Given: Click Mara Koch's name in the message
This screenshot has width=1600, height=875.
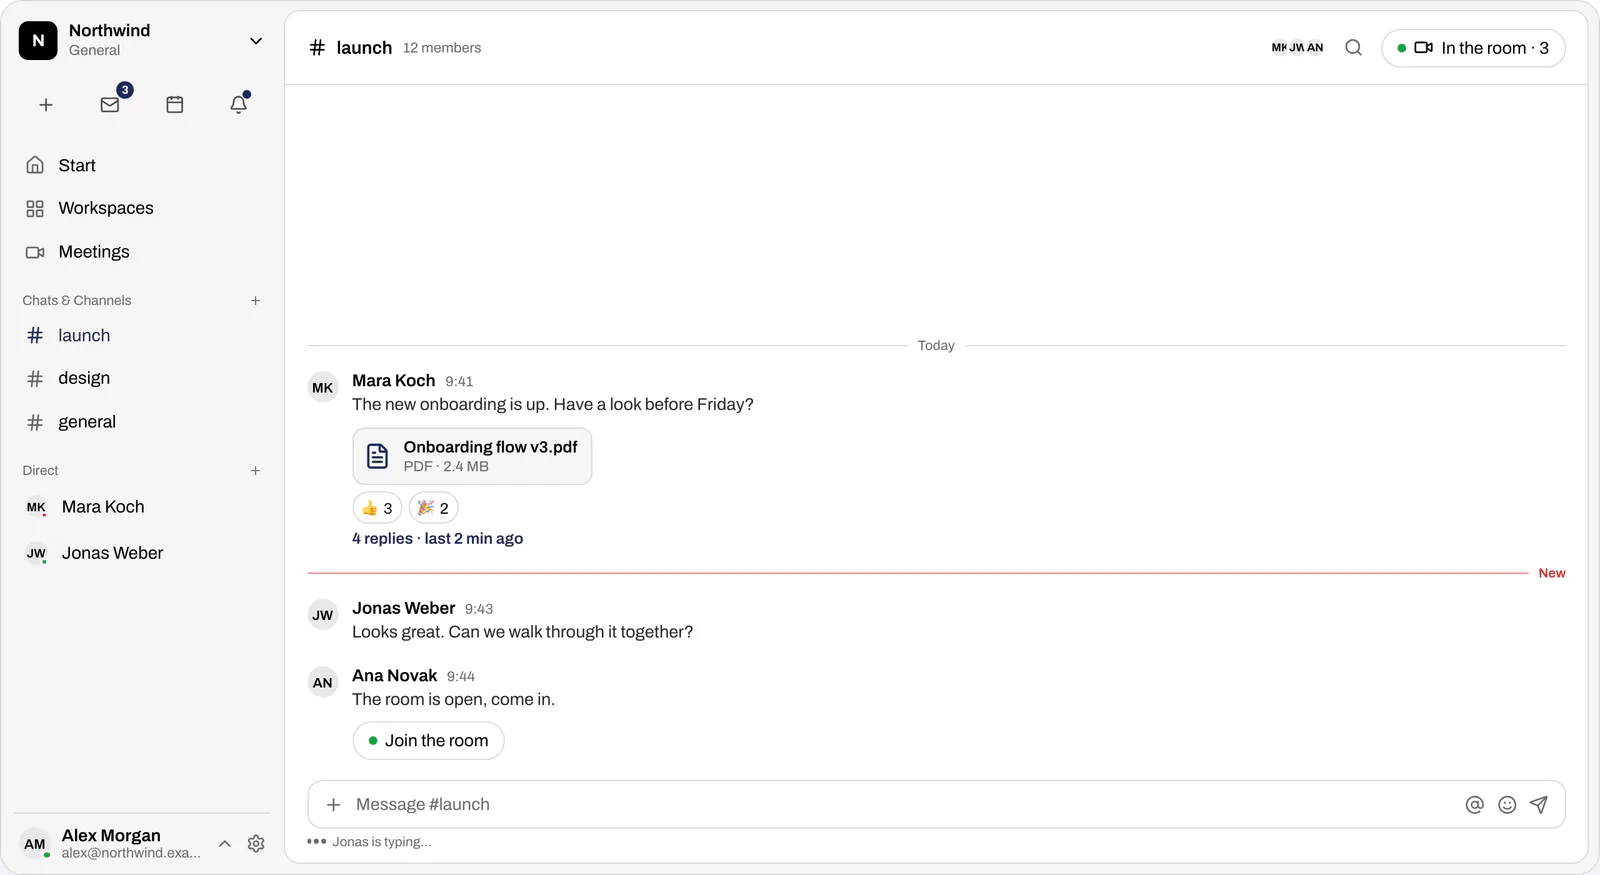Looking at the screenshot, I should click(x=394, y=381).
